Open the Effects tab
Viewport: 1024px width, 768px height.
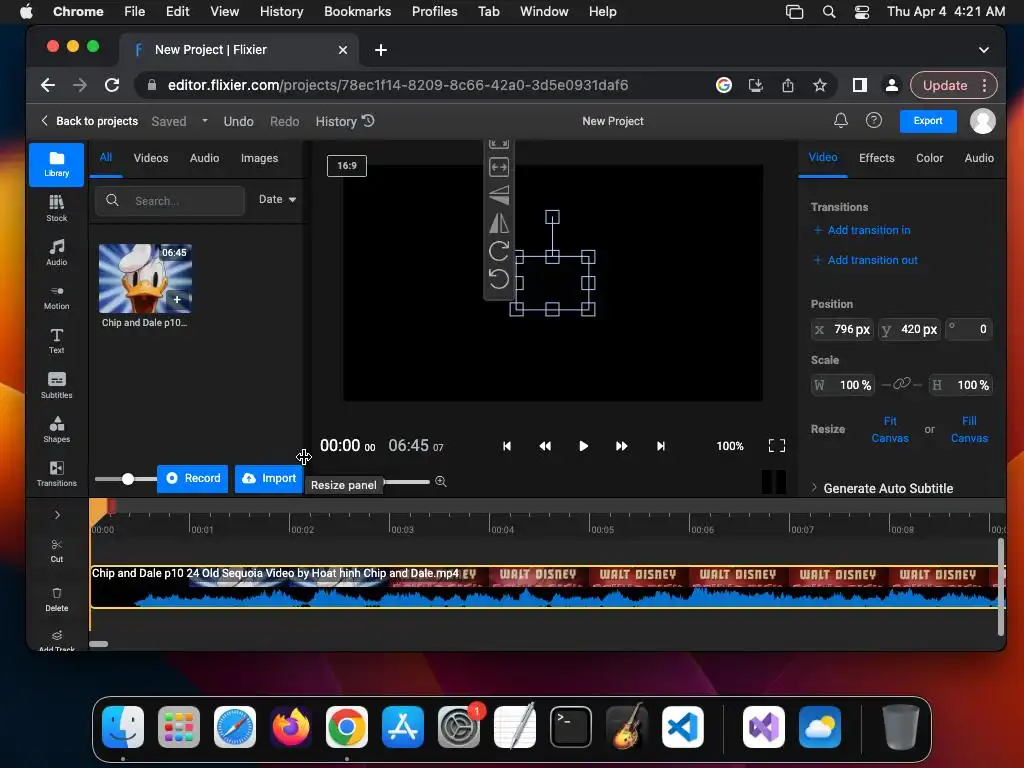[x=876, y=158]
